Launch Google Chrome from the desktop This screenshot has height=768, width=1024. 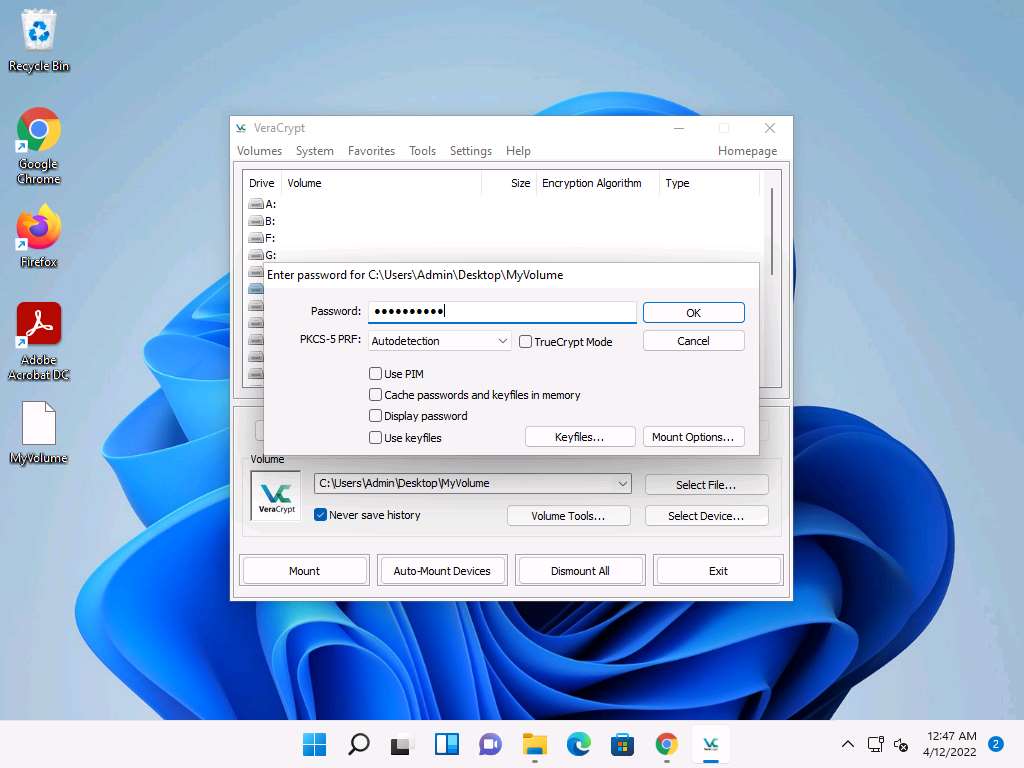pos(39,131)
